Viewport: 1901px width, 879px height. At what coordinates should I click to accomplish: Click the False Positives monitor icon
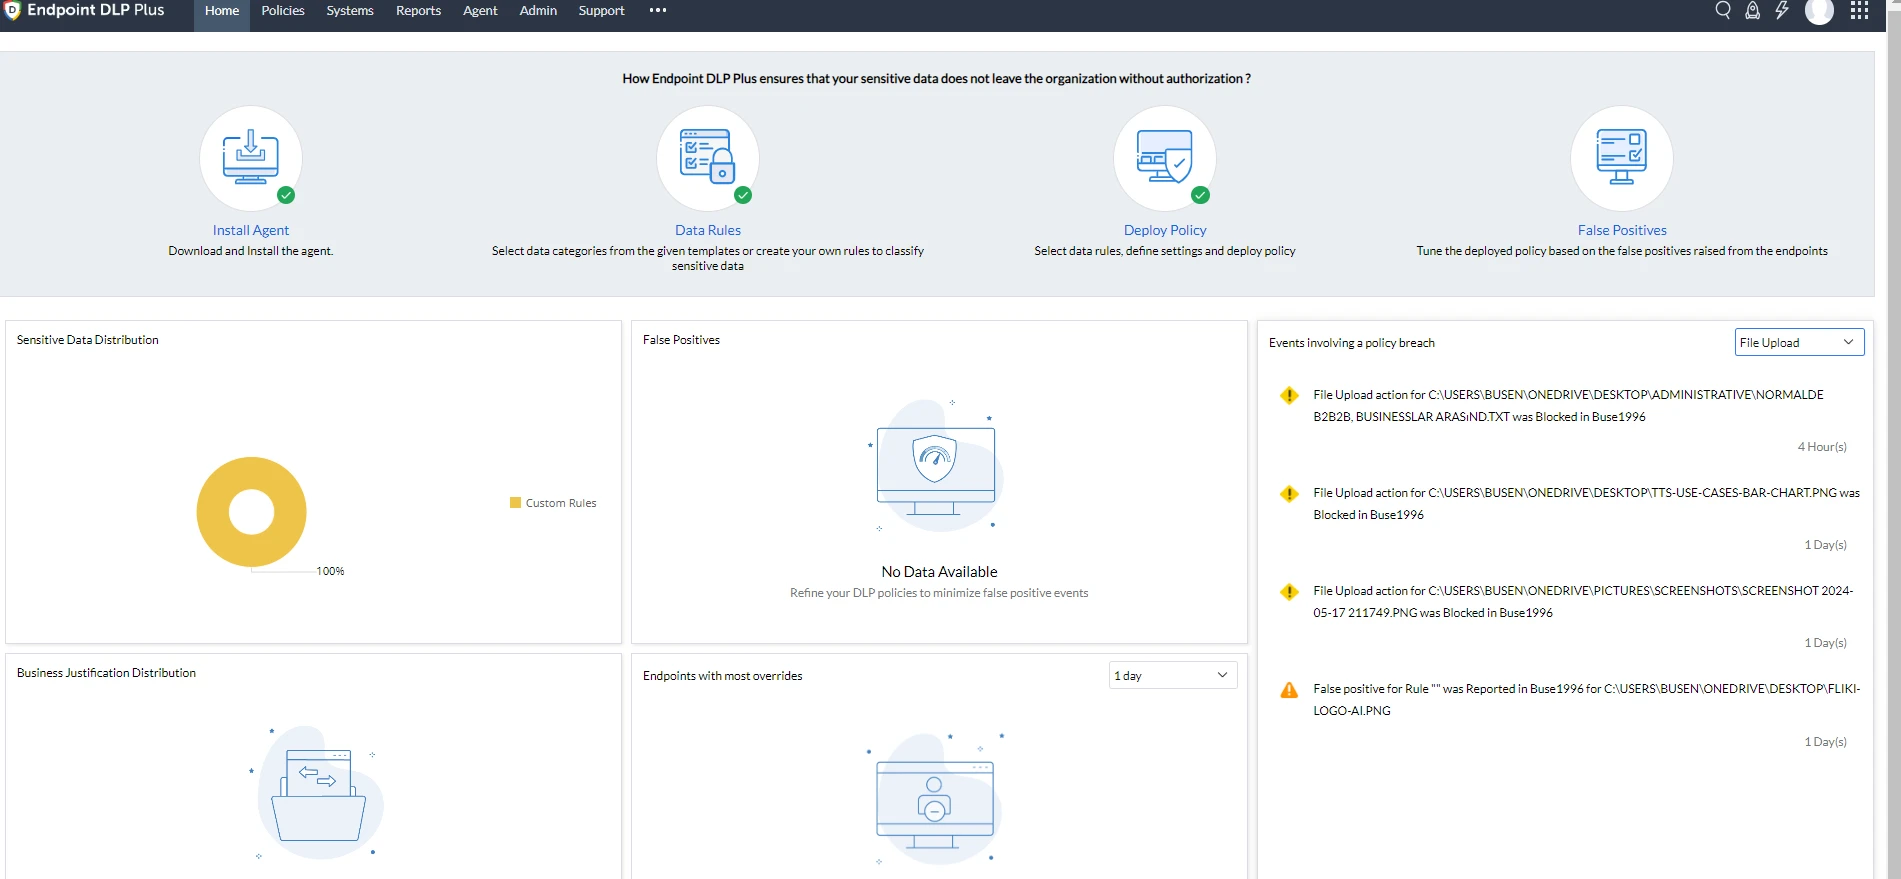(1622, 157)
